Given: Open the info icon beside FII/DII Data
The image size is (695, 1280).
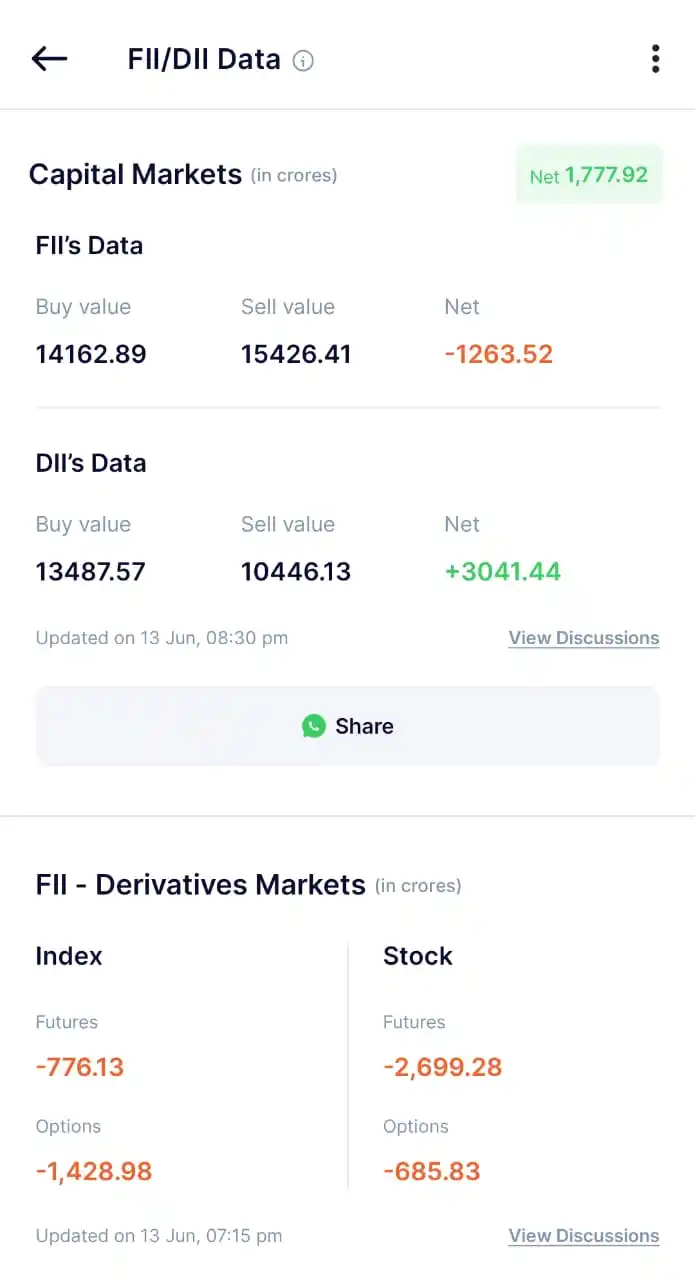Looking at the screenshot, I should [303, 61].
